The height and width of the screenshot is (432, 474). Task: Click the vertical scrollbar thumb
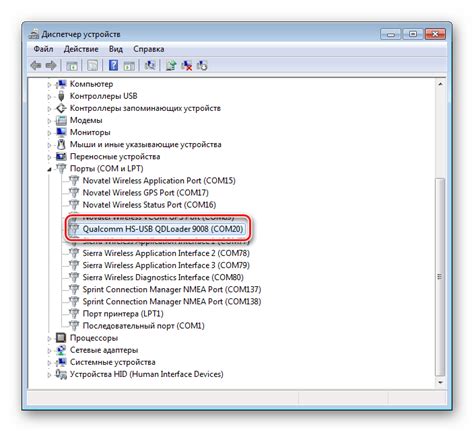click(440, 277)
